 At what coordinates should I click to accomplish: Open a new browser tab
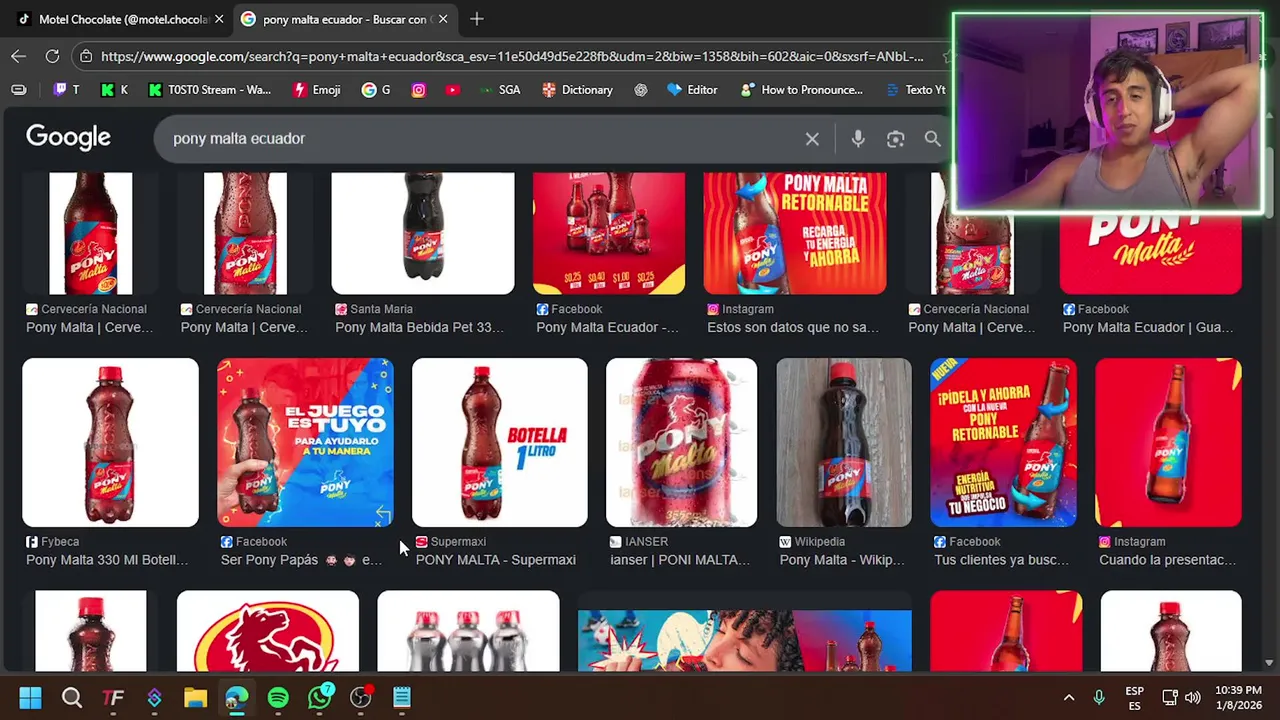[477, 19]
